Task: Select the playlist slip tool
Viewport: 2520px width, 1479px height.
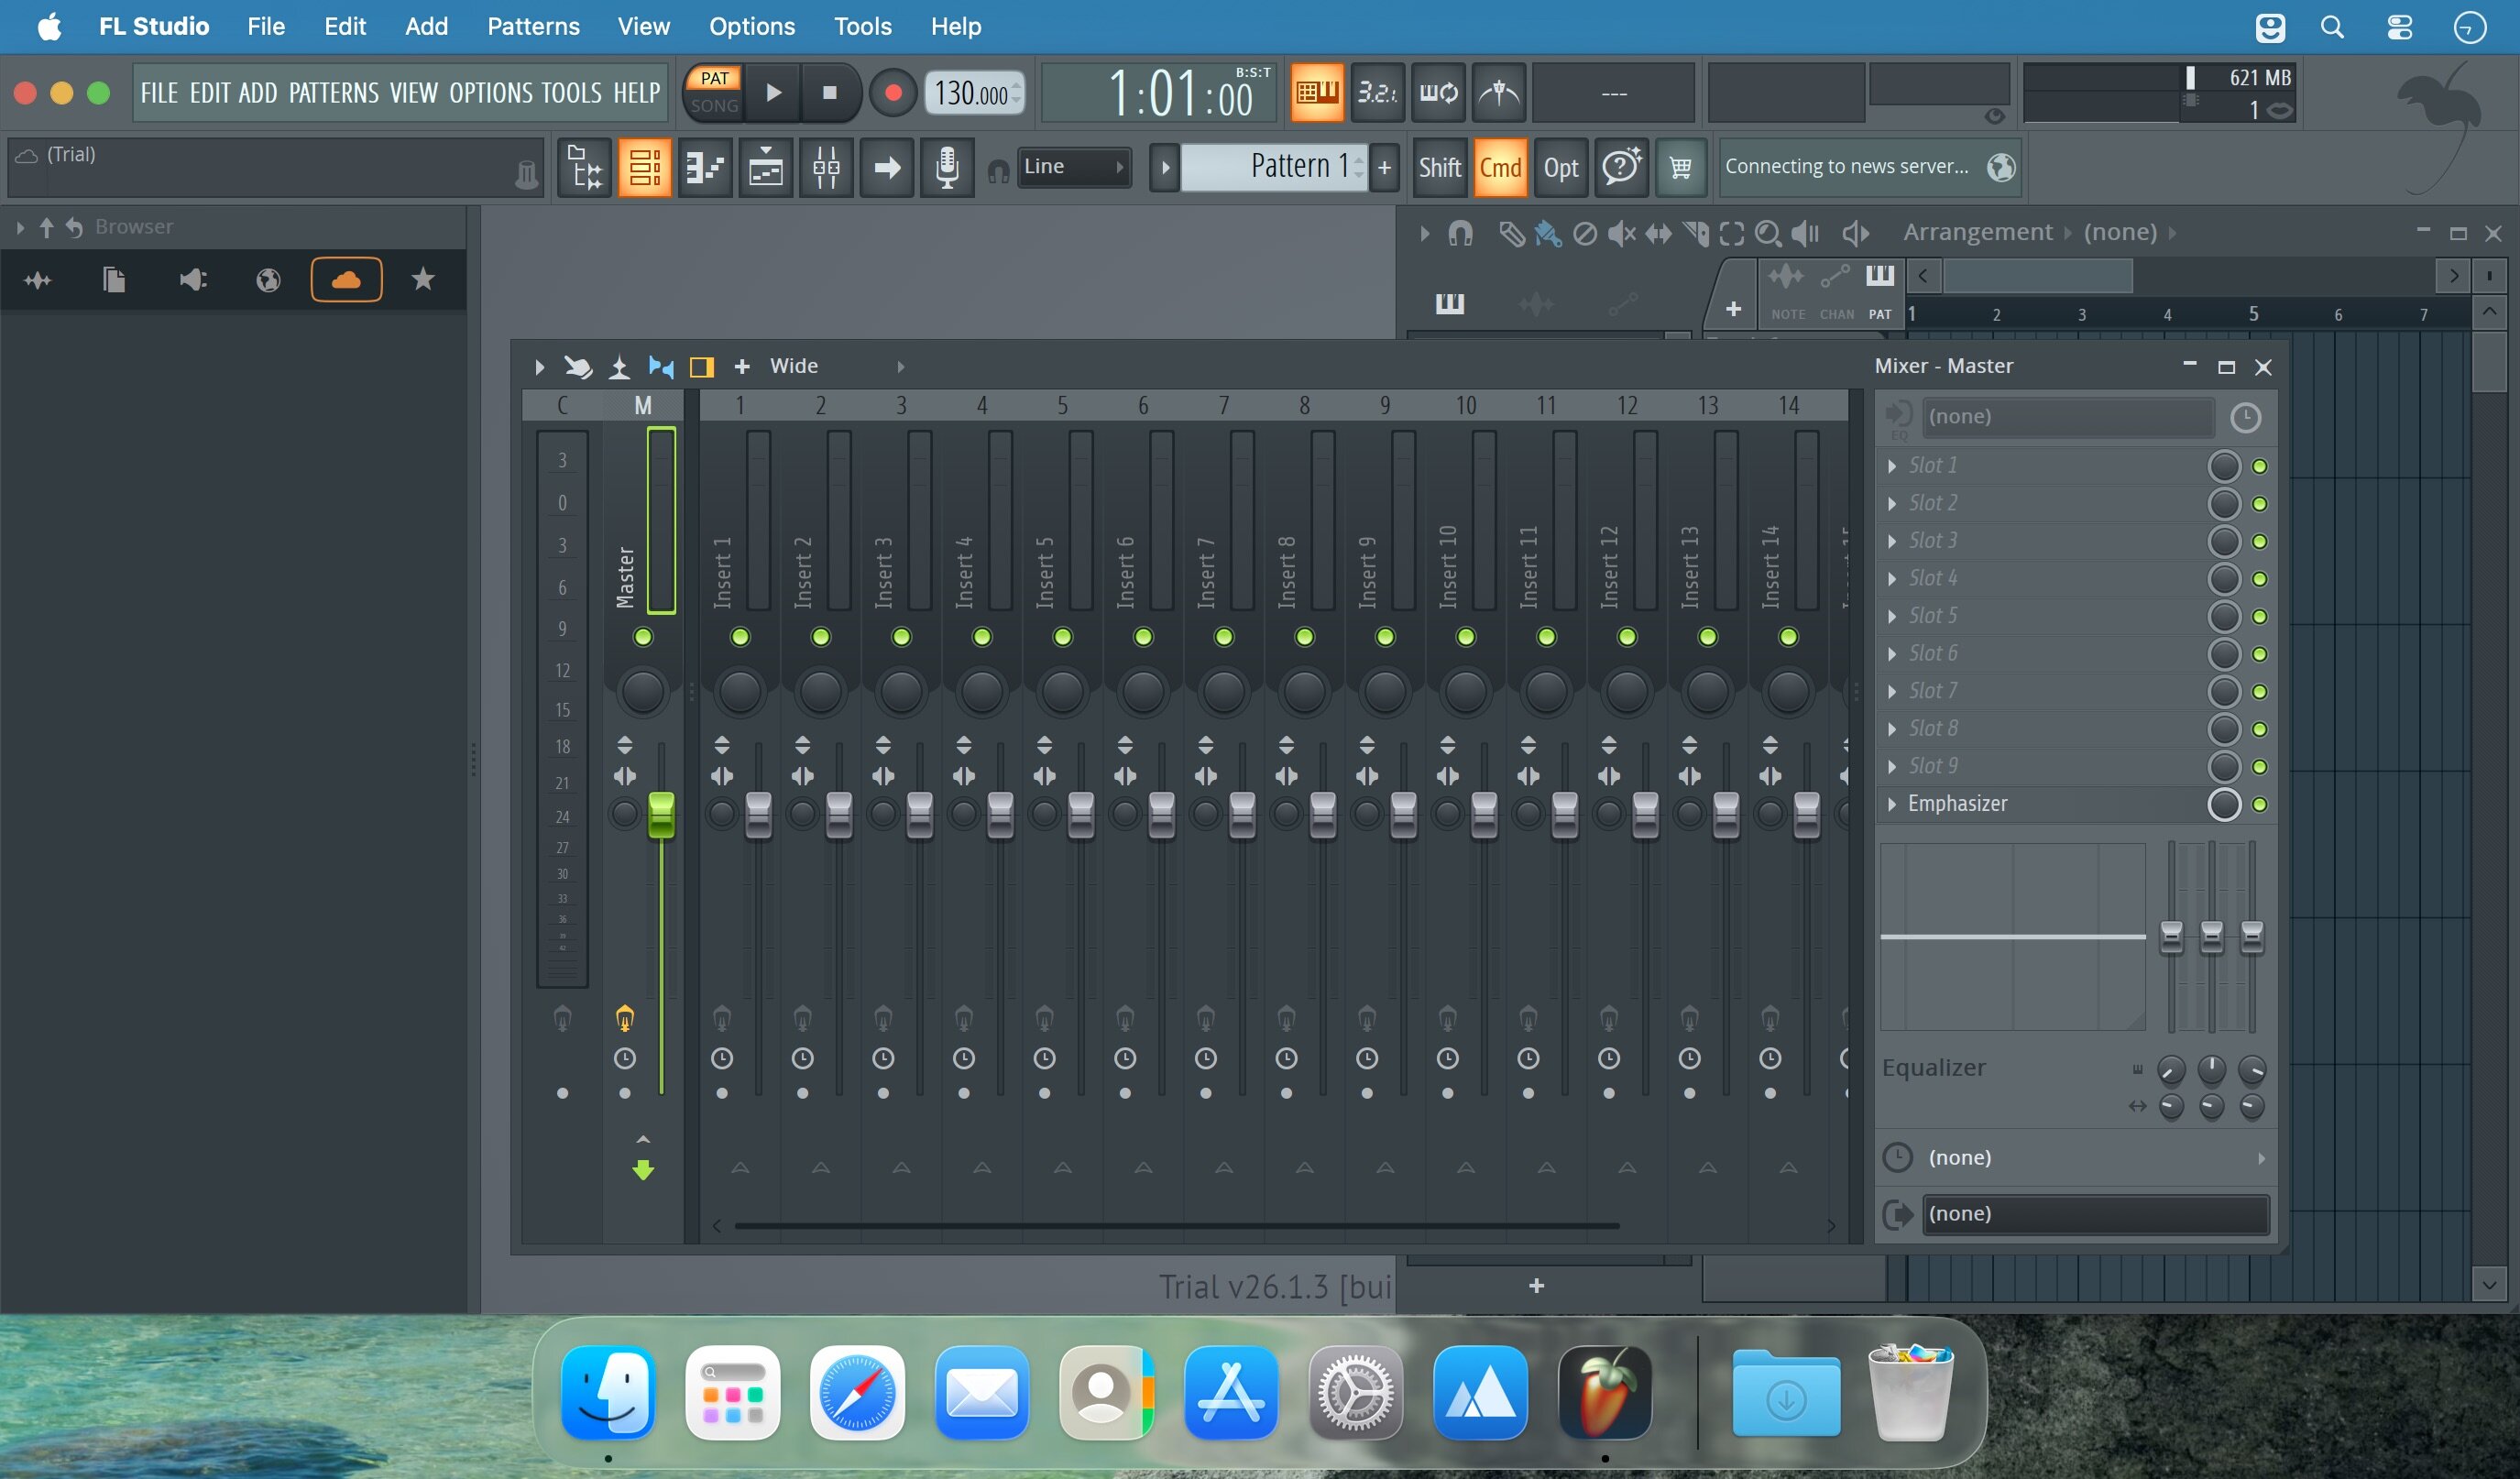Action: tap(1658, 233)
